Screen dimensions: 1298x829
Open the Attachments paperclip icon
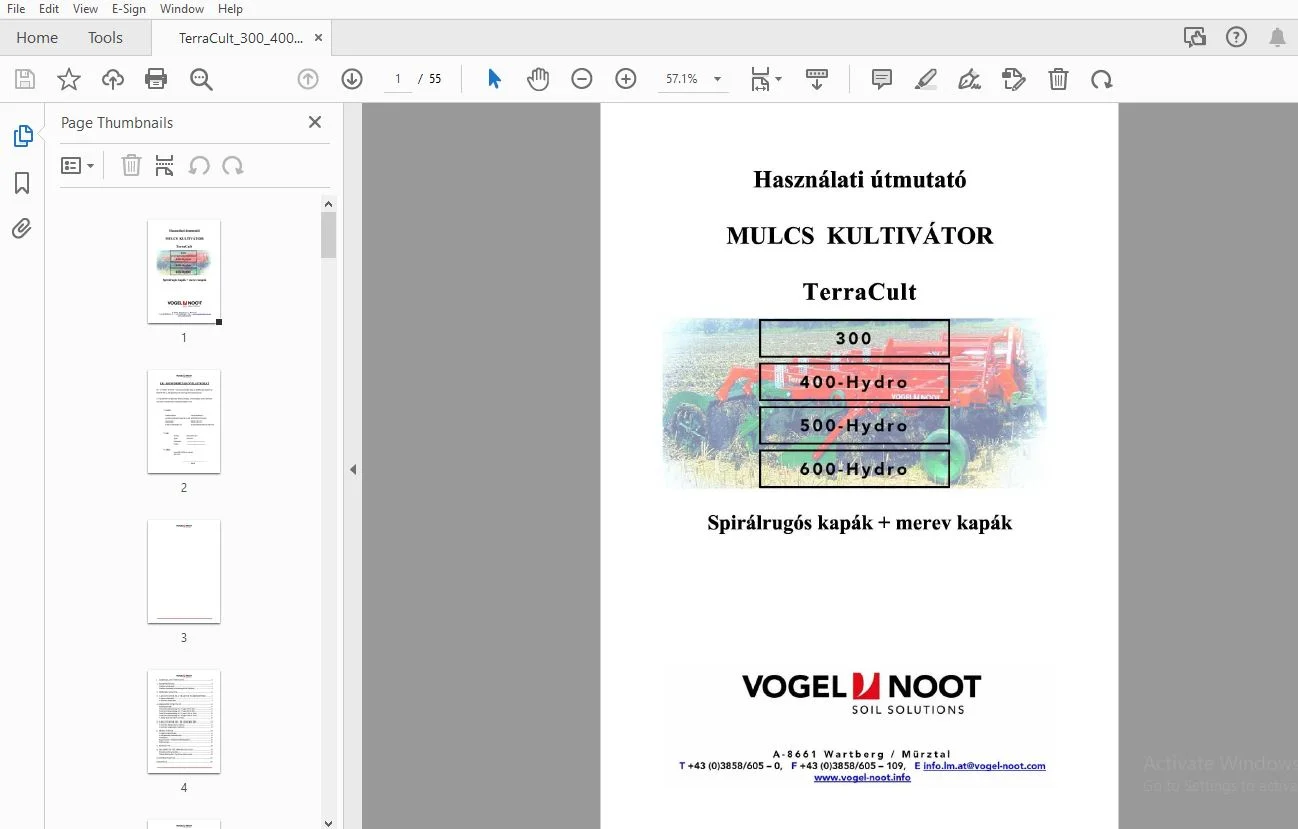pyautogui.click(x=22, y=229)
